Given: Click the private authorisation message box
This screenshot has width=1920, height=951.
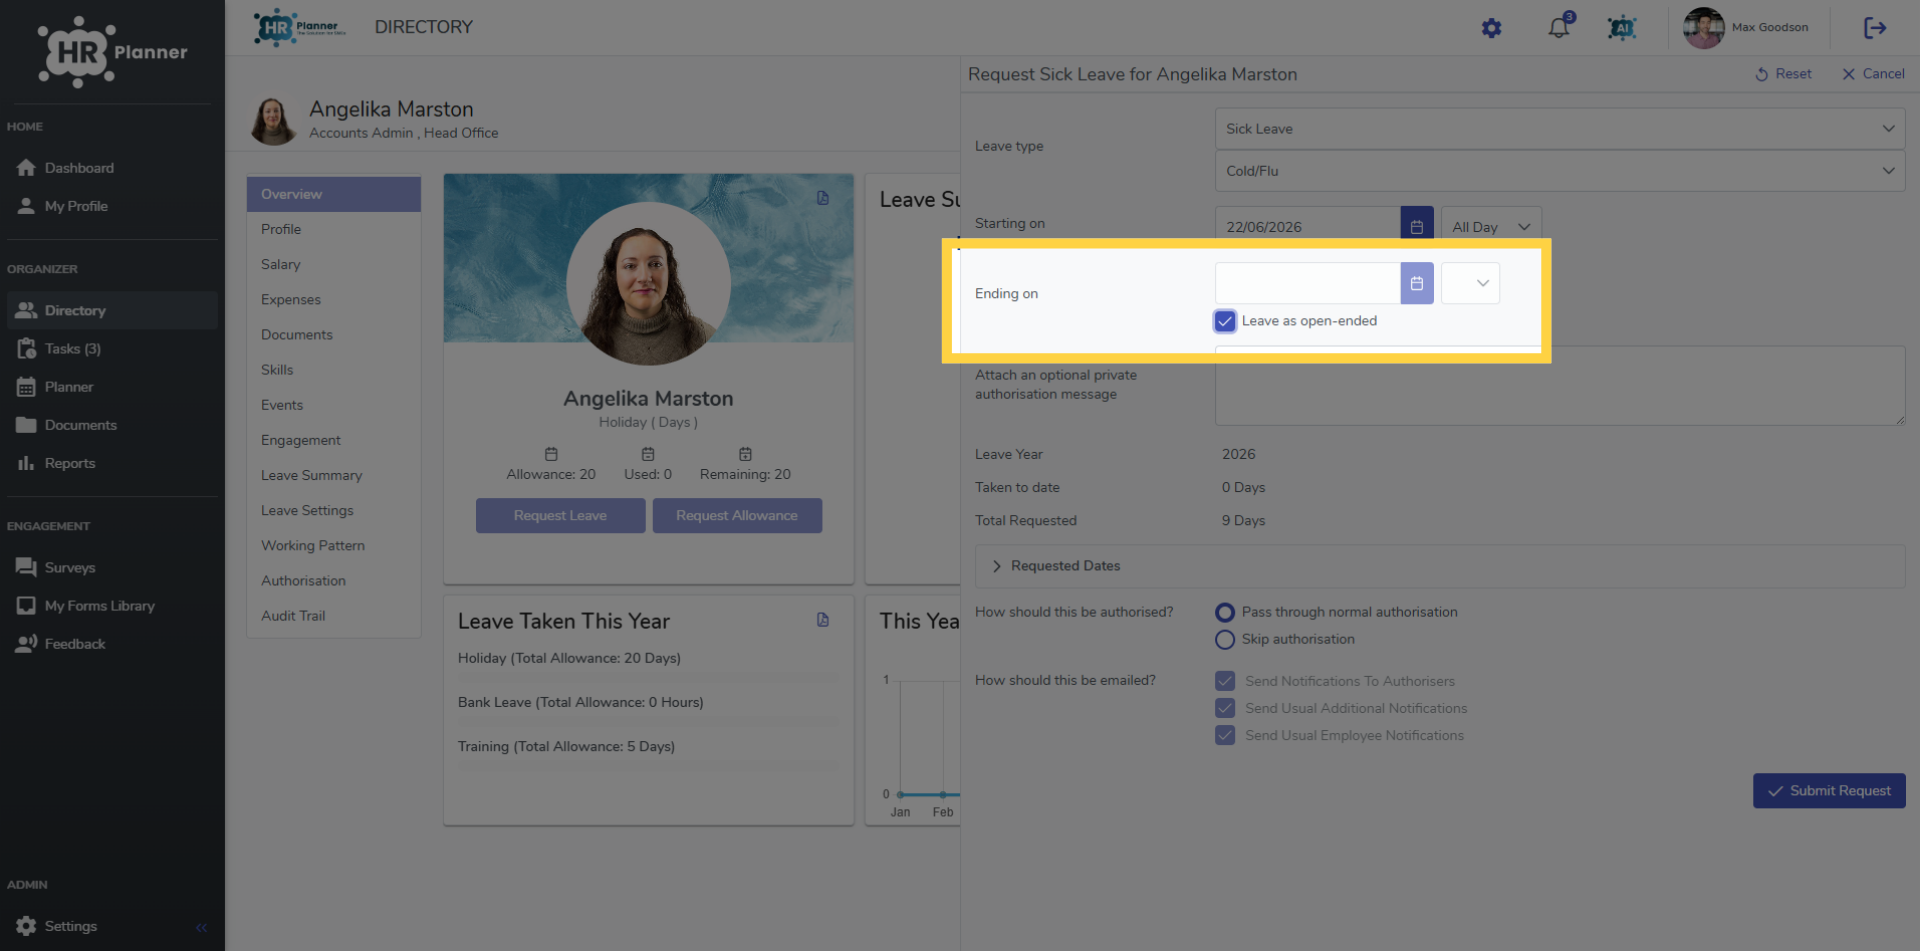Looking at the screenshot, I should pos(1560,386).
